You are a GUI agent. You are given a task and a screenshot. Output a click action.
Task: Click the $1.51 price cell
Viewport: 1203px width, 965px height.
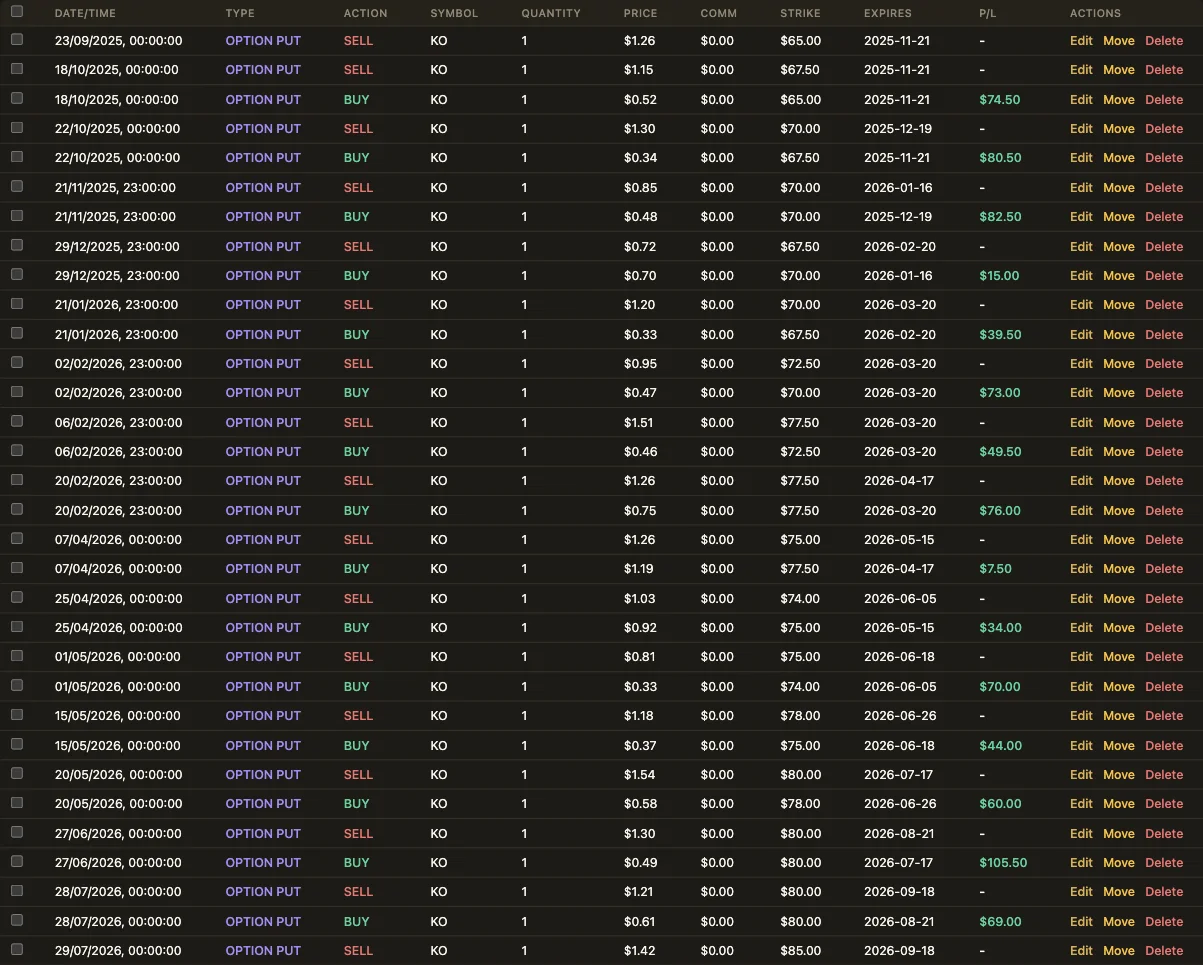tap(639, 423)
